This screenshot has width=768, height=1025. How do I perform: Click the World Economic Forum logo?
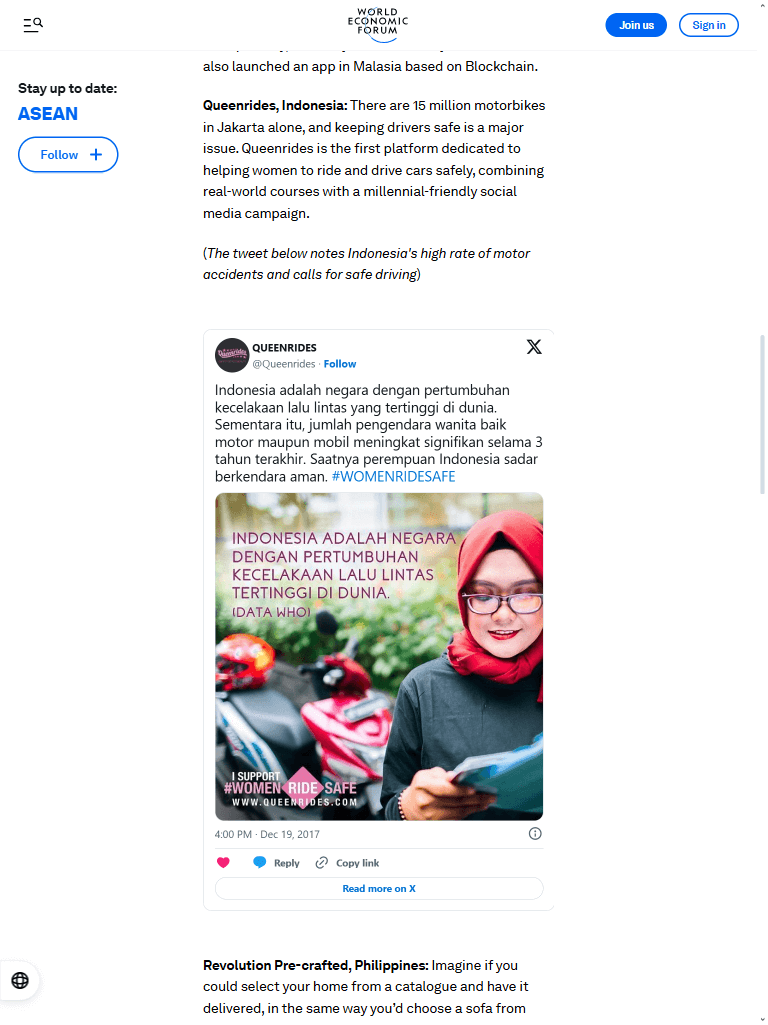tap(378, 24)
